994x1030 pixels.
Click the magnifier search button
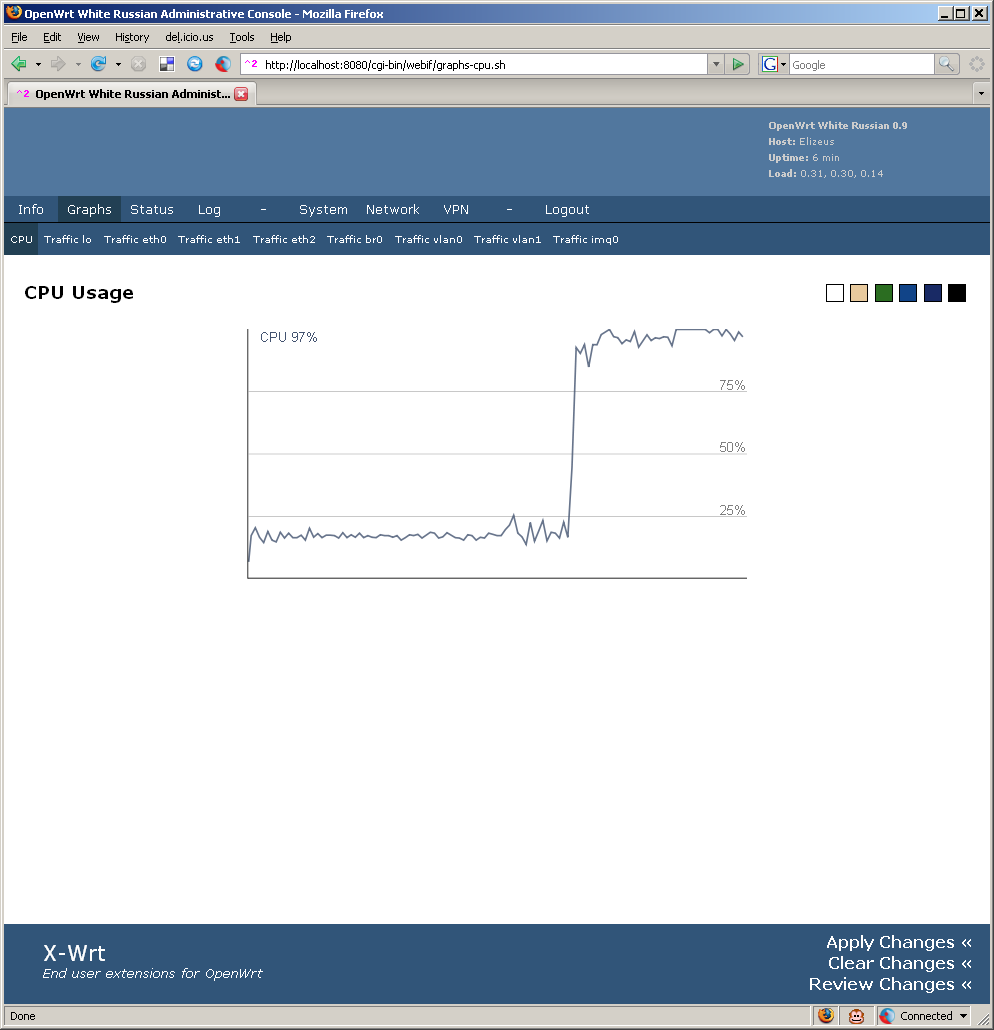(946, 64)
